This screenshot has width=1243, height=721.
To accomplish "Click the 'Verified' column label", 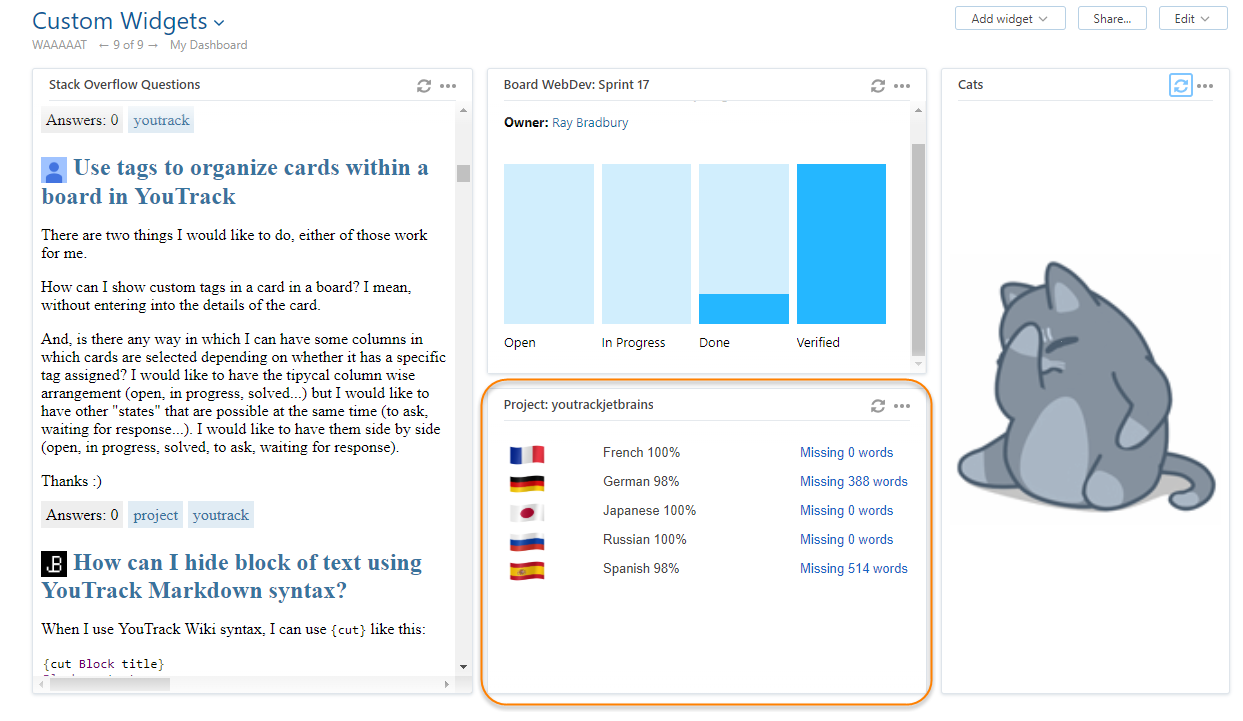I will [818, 342].
